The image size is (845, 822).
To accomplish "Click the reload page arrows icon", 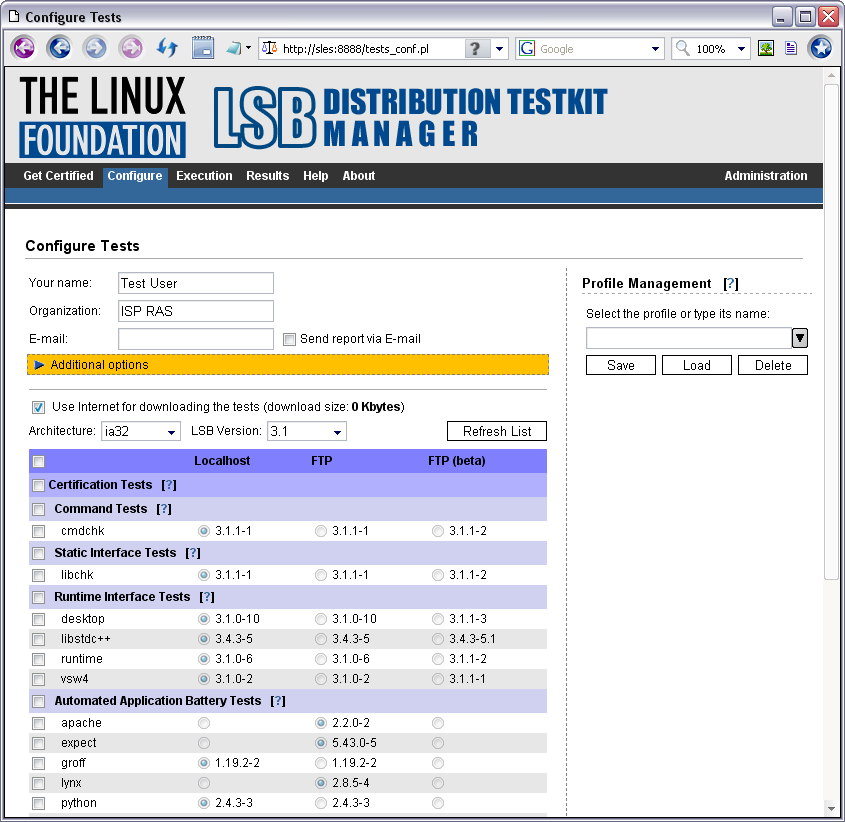I will click(167, 48).
